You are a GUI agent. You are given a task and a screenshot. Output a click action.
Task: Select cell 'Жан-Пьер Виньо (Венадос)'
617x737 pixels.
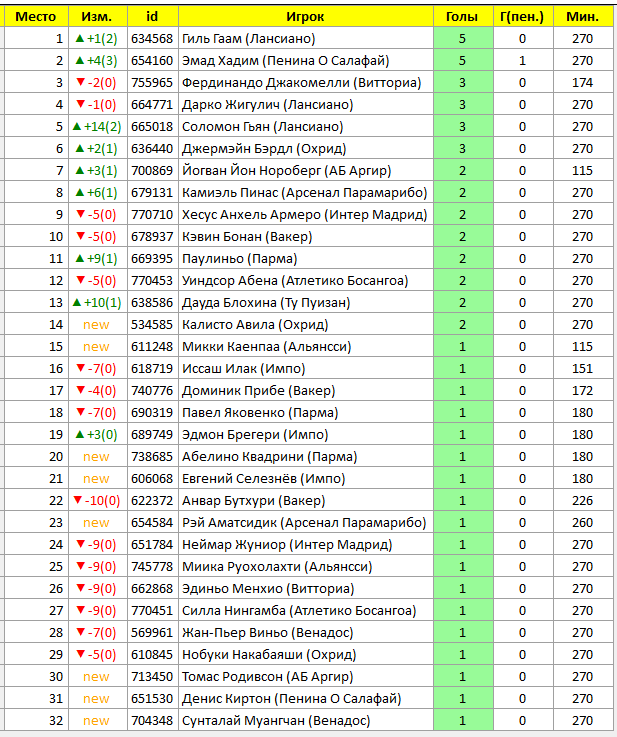(305, 633)
